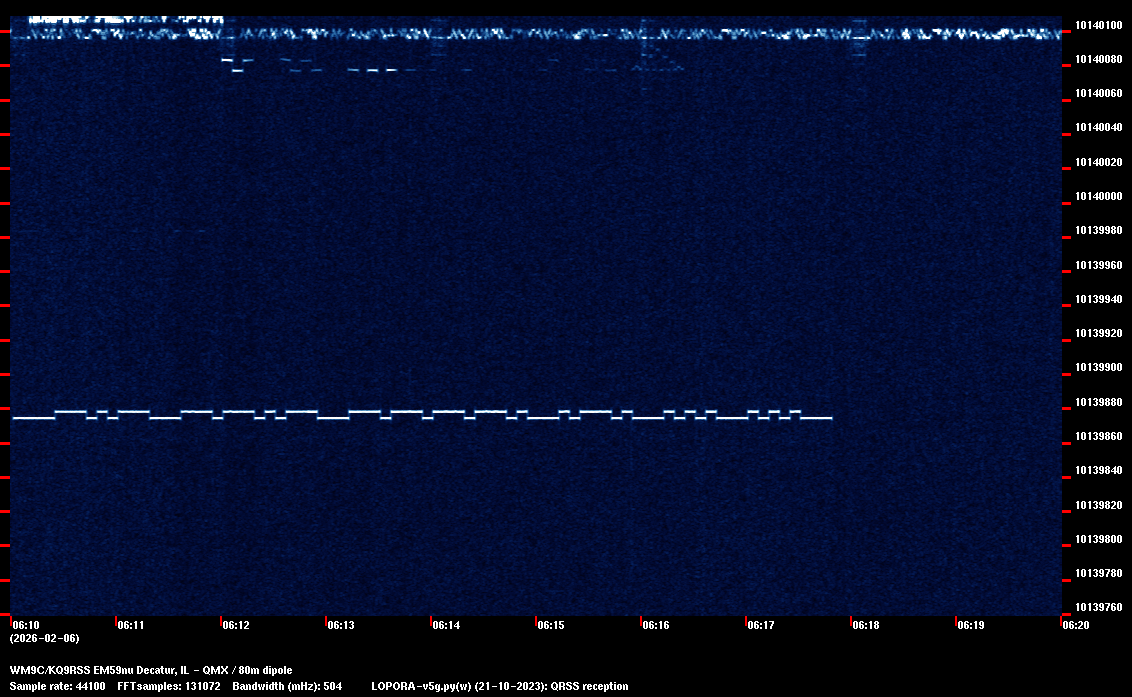
Task: Click the faint triangular signal near 06:16
Action: 660,62
